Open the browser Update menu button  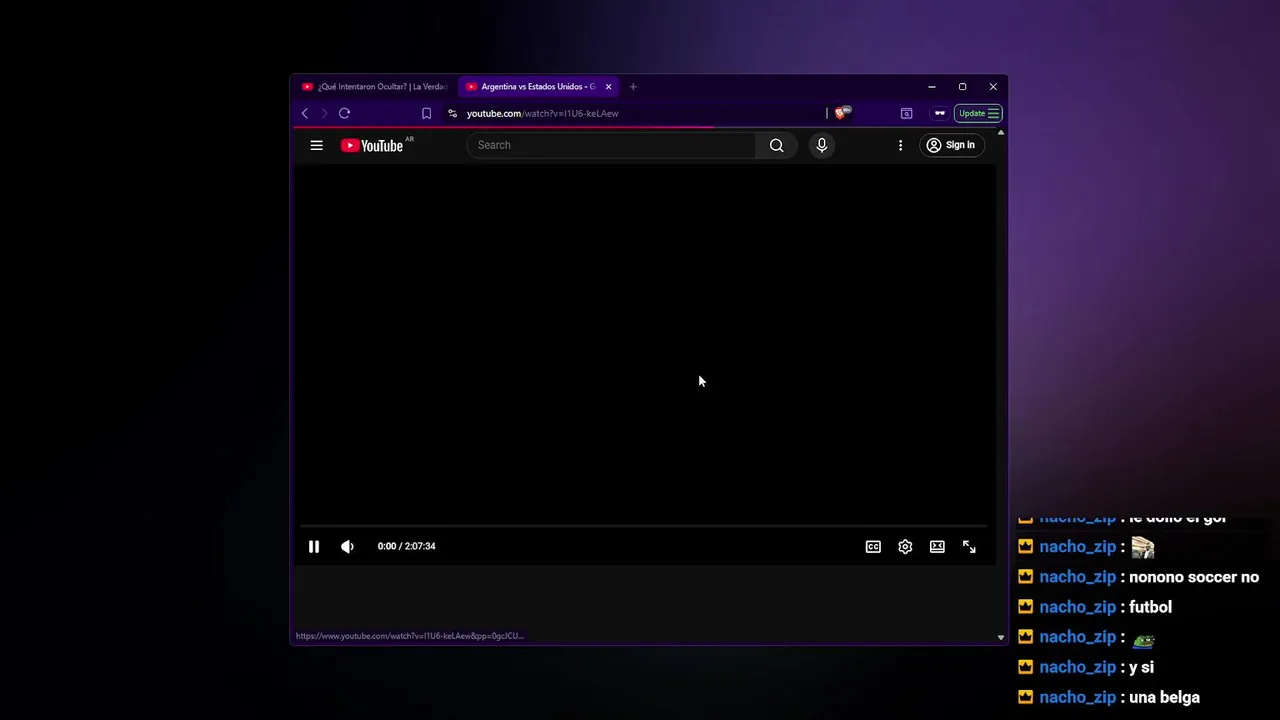pos(979,113)
